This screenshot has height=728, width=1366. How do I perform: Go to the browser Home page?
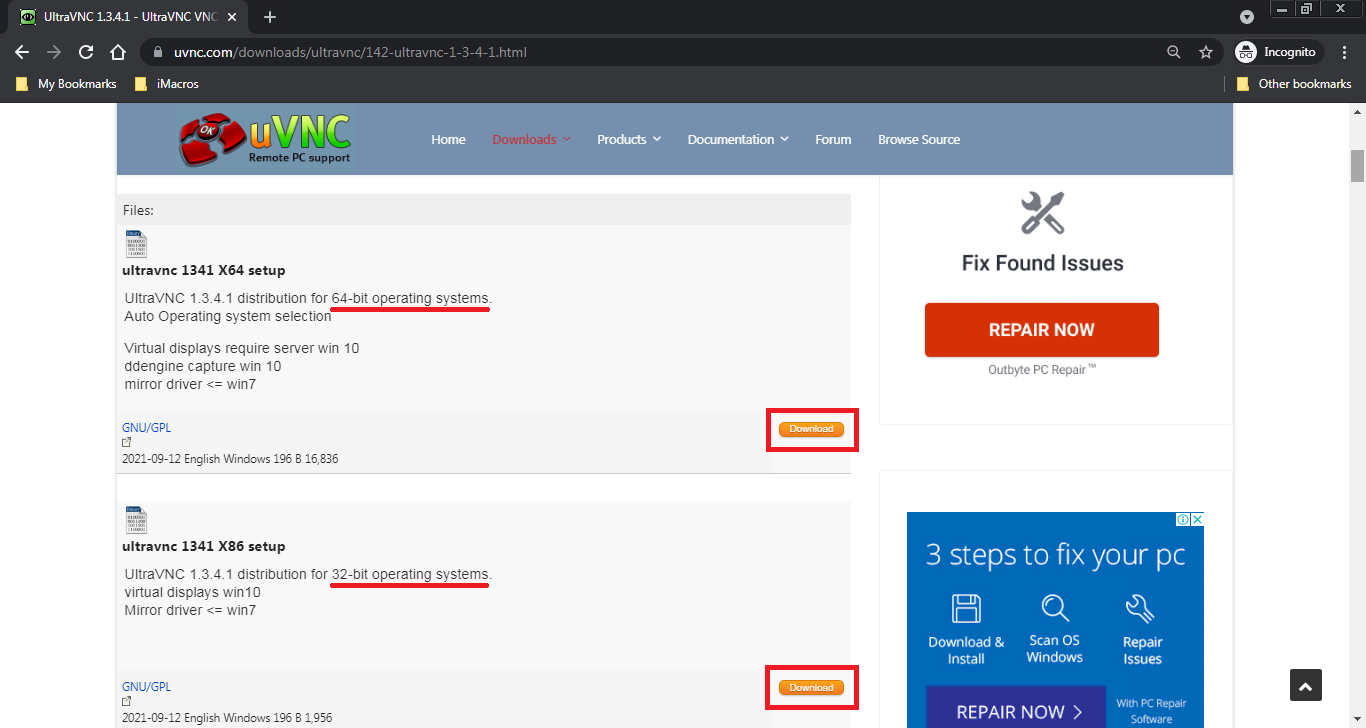(118, 52)
